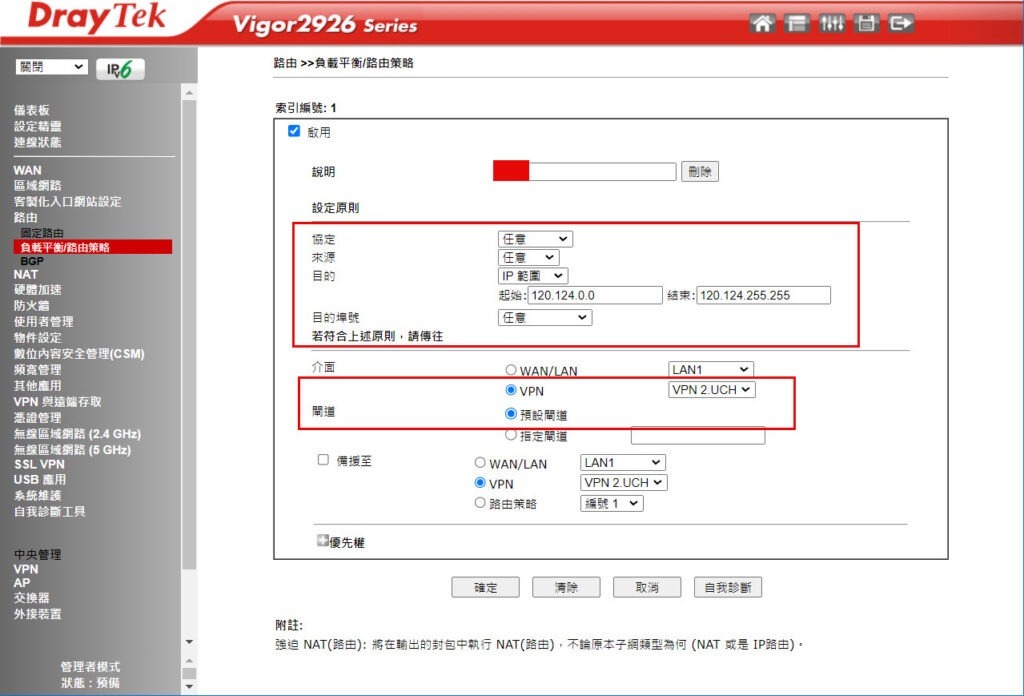
Task: Open 硬體加速 in sidebar
Action: 37,289
